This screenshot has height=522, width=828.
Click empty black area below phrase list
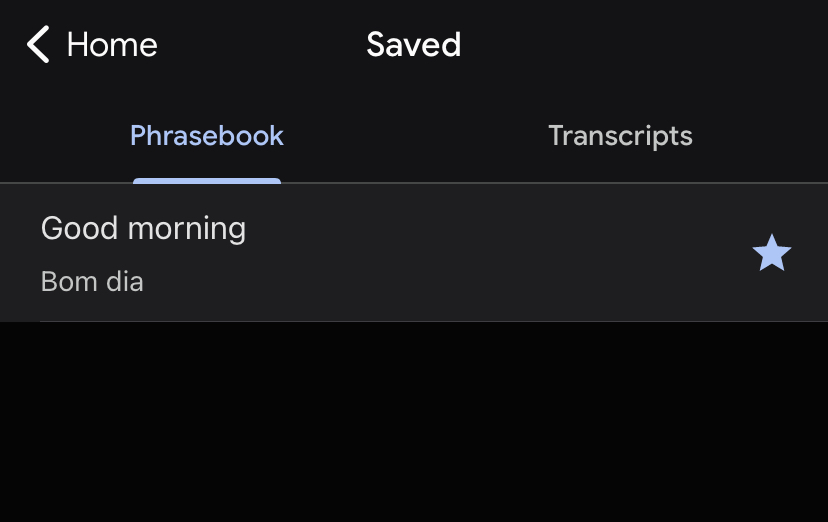(x=414, y=420)
